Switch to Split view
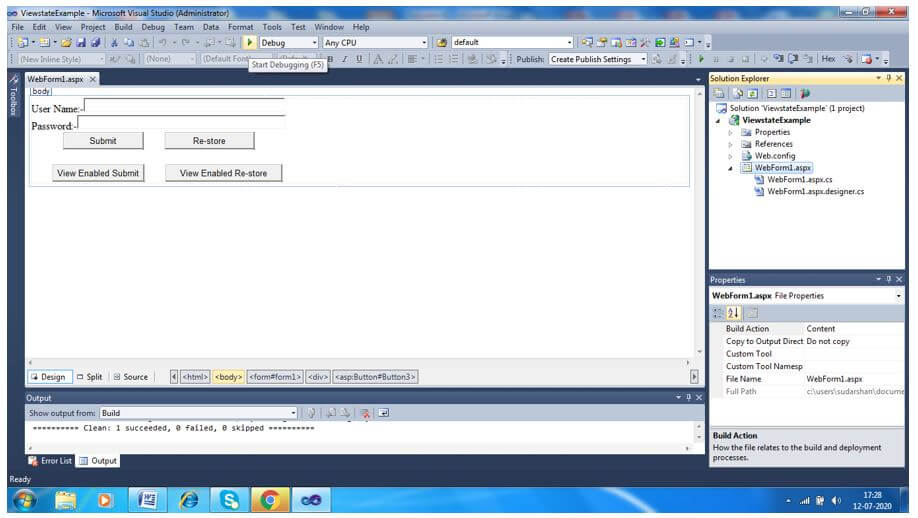 click(90, 377)
